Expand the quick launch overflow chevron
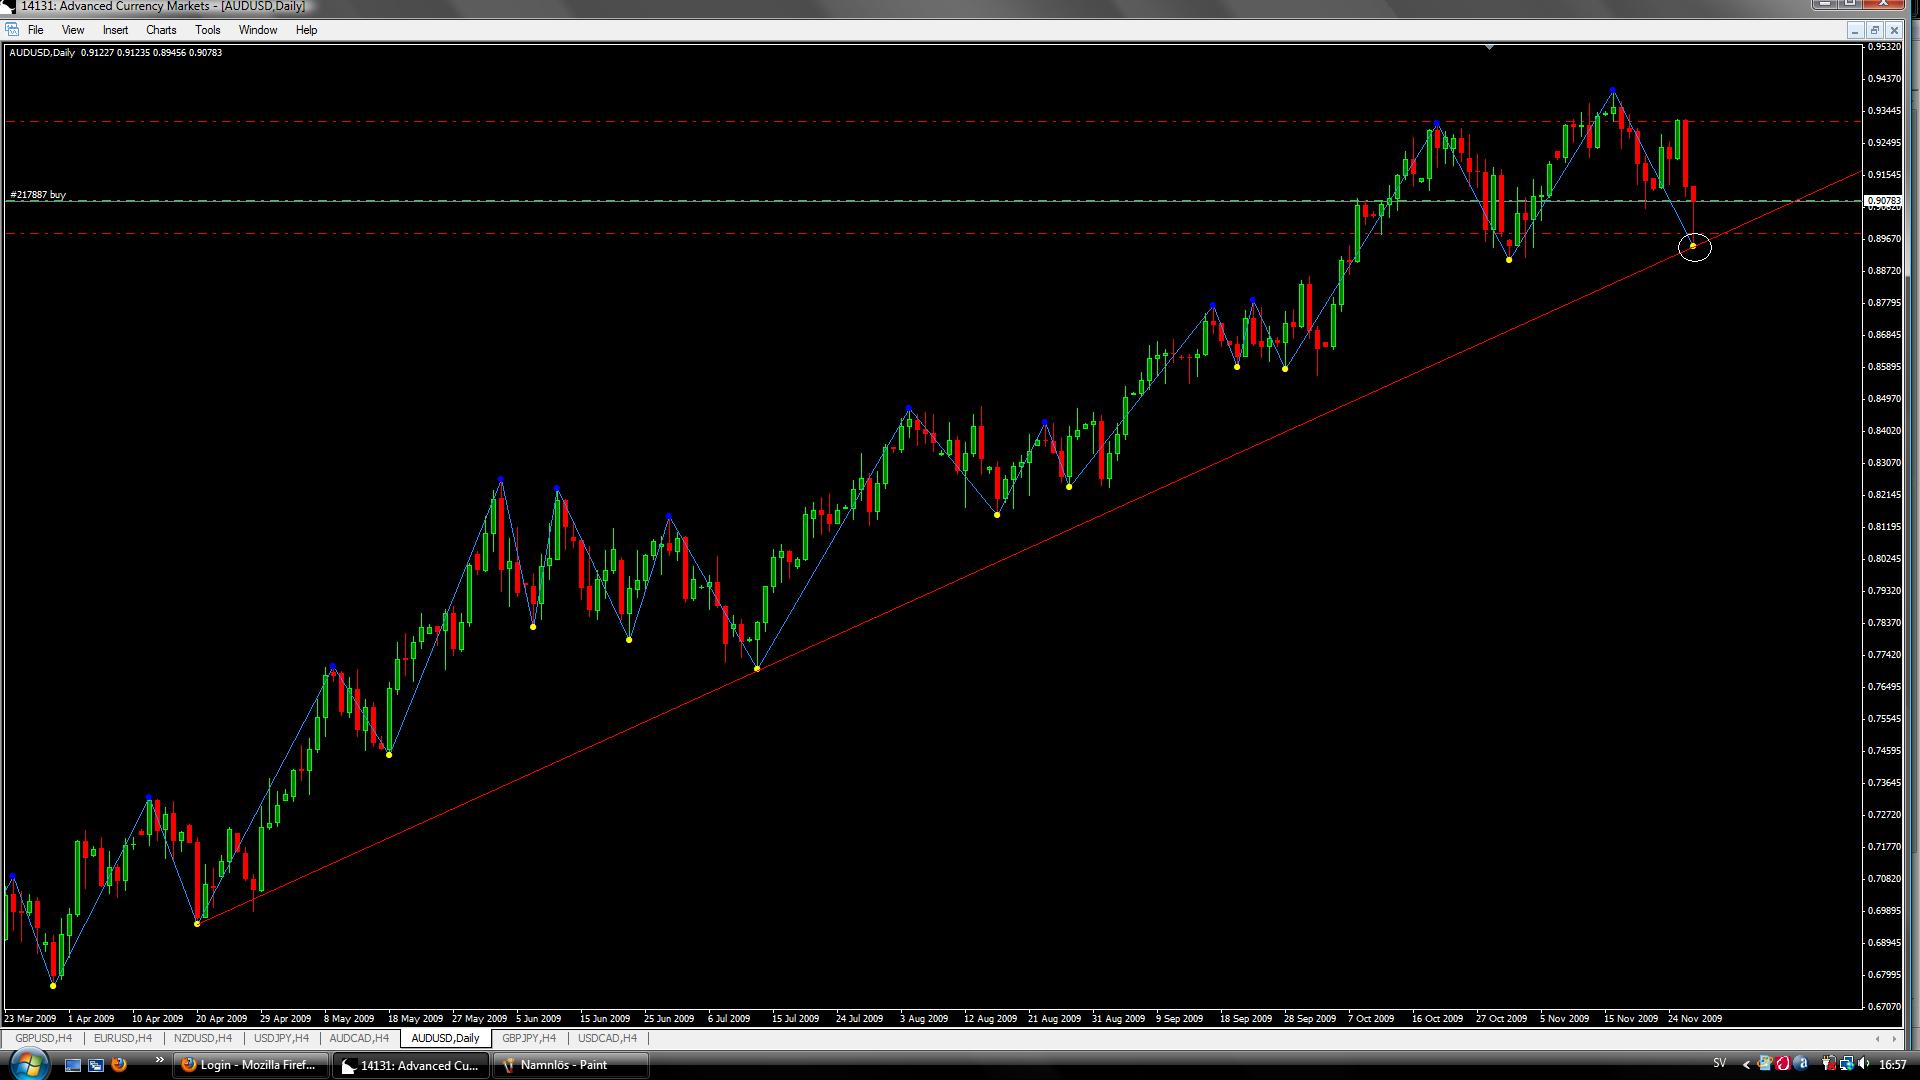 pos(159,1061)
